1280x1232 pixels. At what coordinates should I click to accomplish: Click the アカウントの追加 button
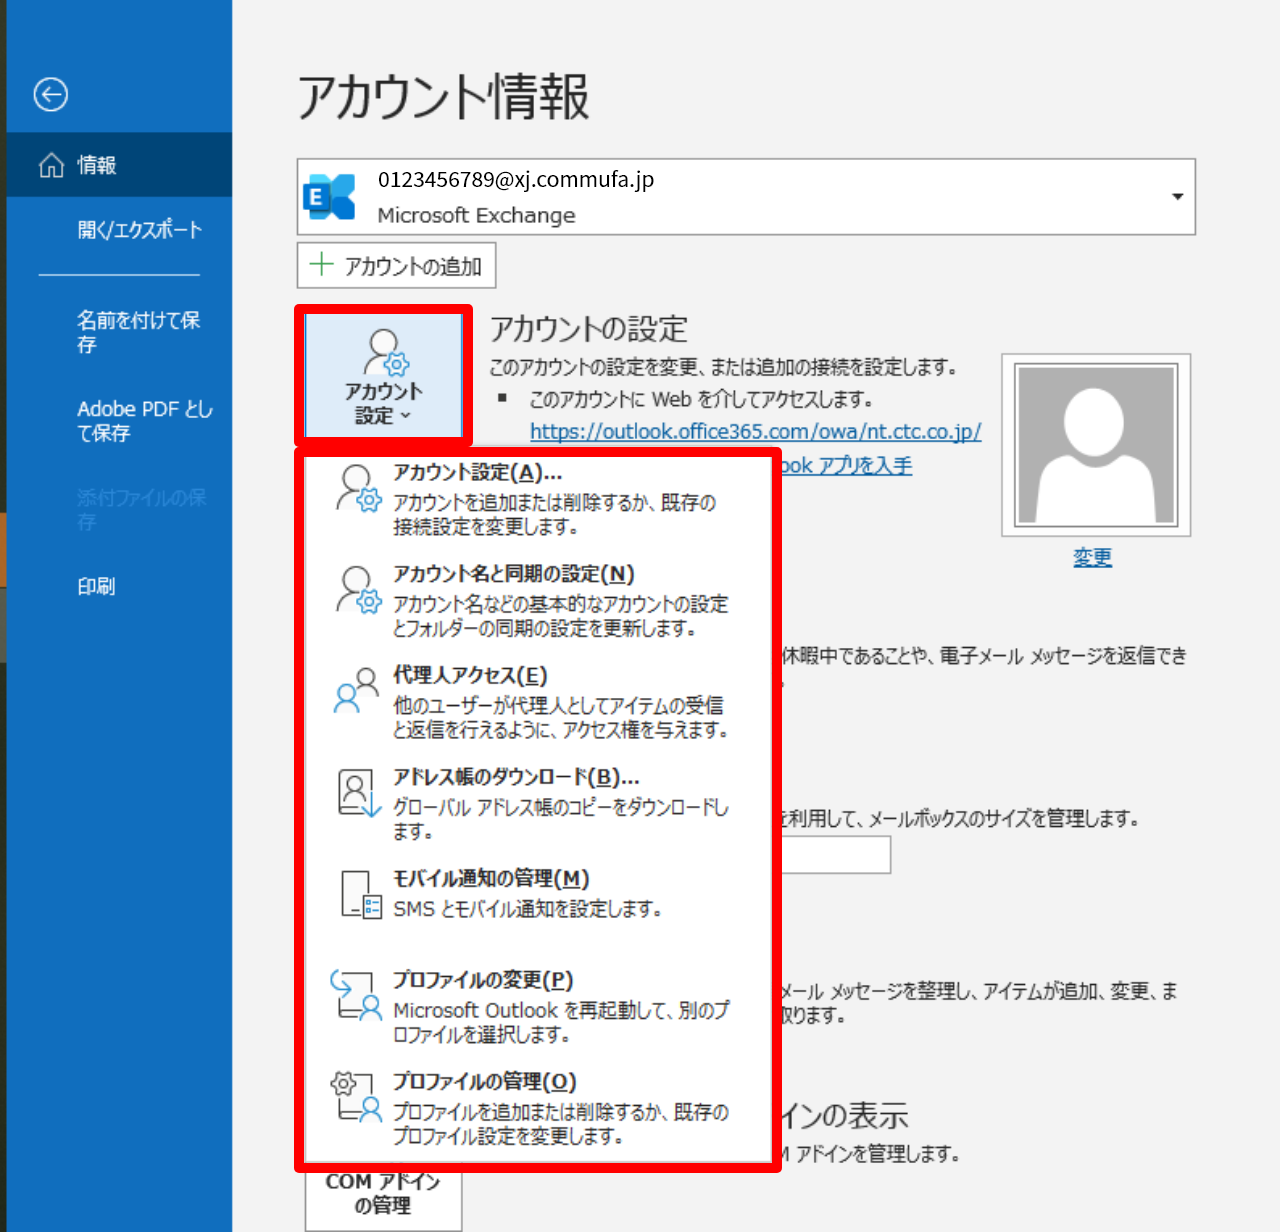(x=397, y=266)
